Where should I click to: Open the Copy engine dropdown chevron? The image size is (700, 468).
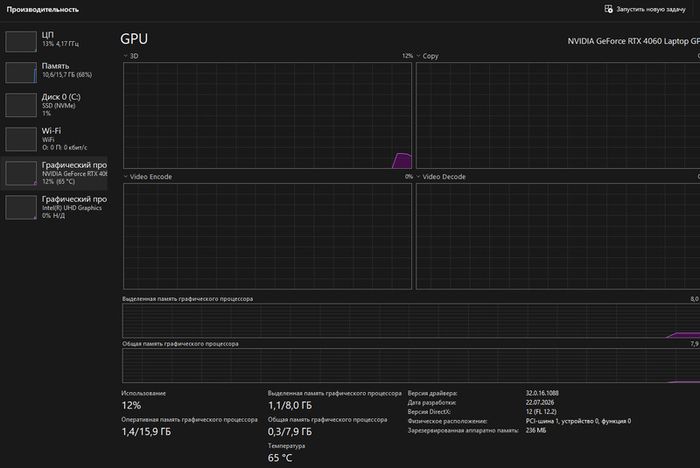click(418, 56)
